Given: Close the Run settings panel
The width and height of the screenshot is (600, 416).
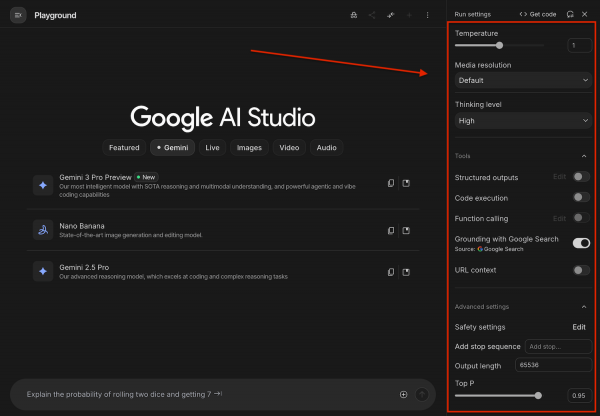Looking at the screenshot, I should point(585,14).
